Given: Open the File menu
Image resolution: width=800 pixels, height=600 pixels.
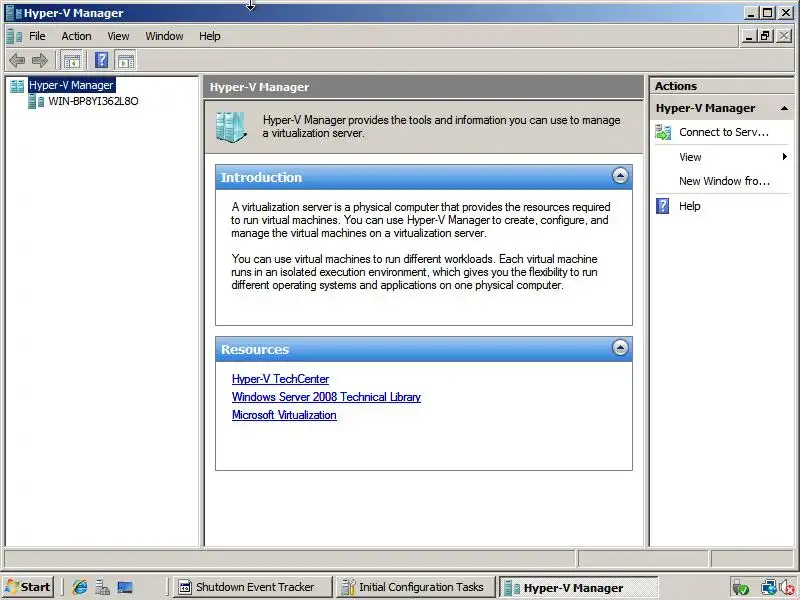Looking at the screenshot, I should 37,36.
